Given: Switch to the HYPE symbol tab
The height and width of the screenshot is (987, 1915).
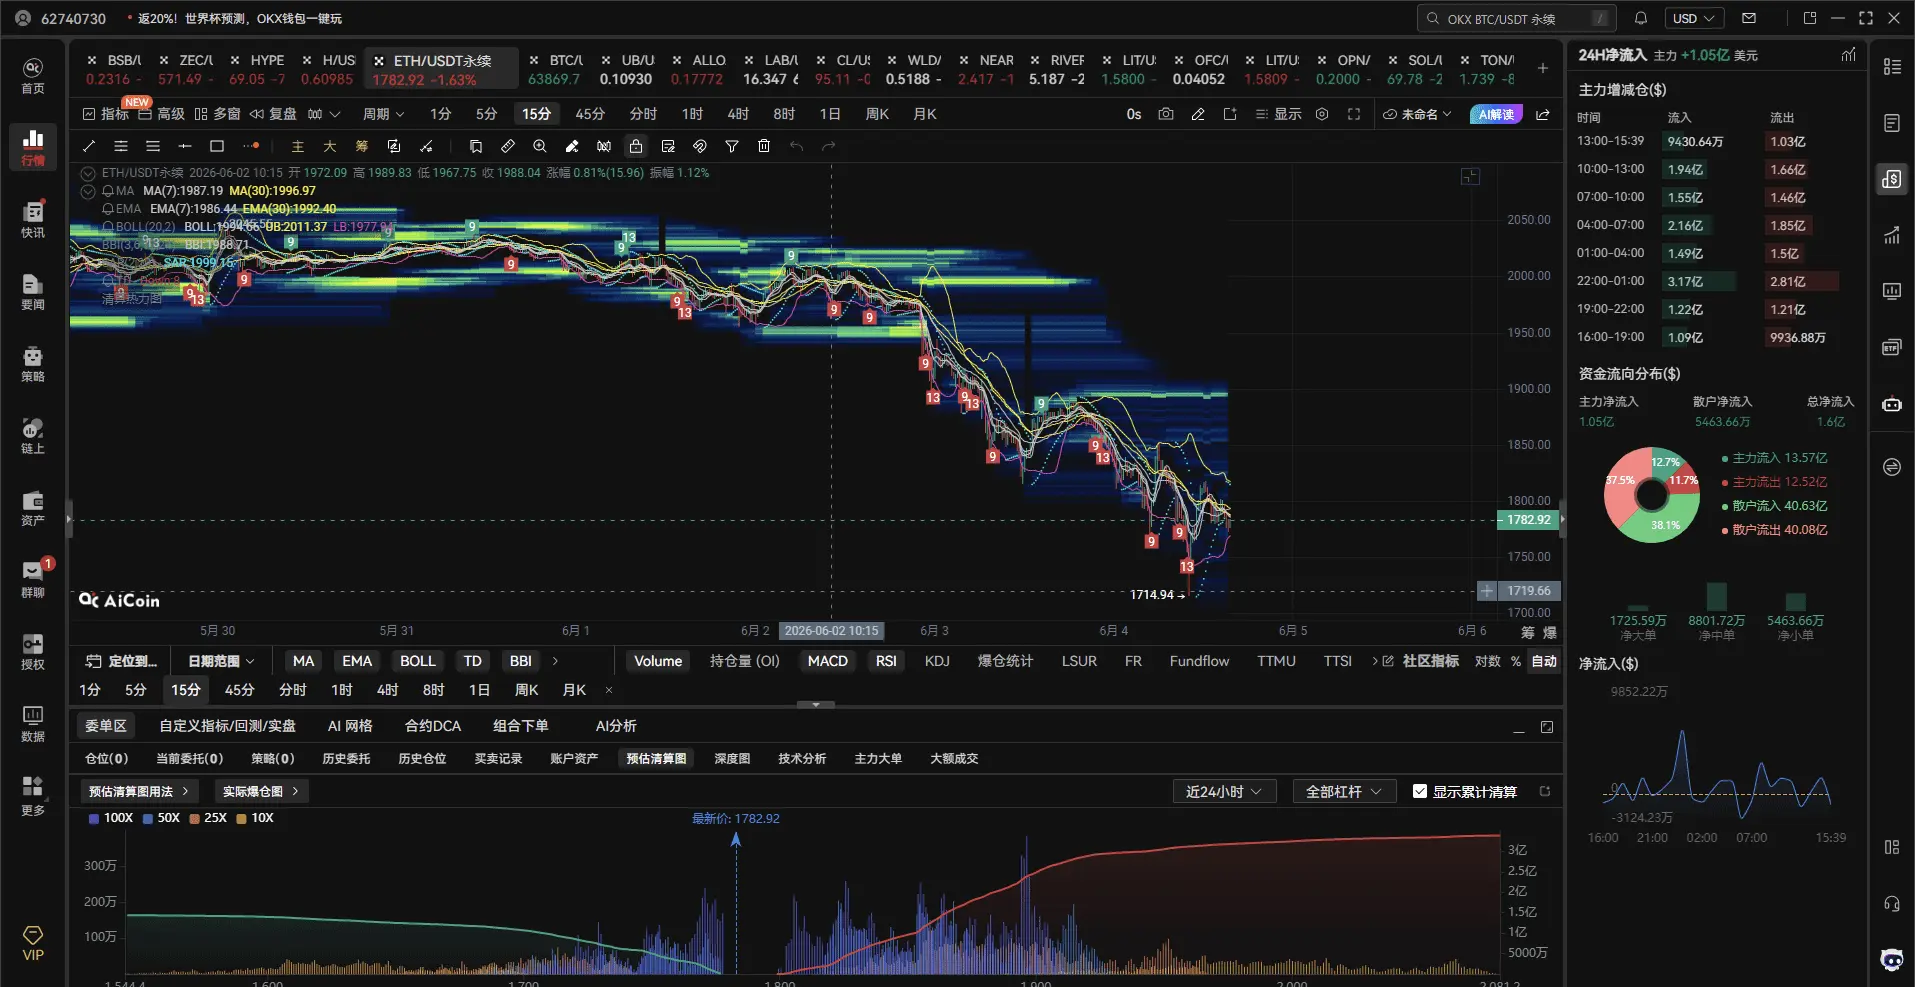Looking at the screenshot, I should pos(257,69).
